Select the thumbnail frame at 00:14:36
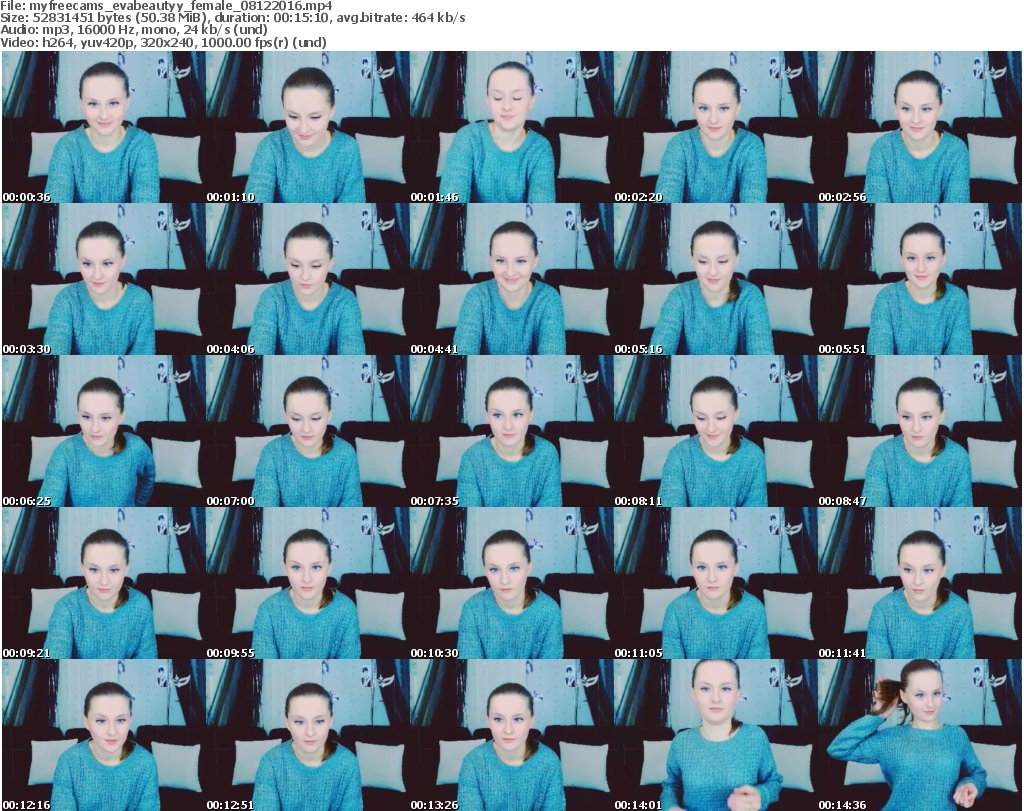Screen dimensions: 1024x811 tap(920, 735)
